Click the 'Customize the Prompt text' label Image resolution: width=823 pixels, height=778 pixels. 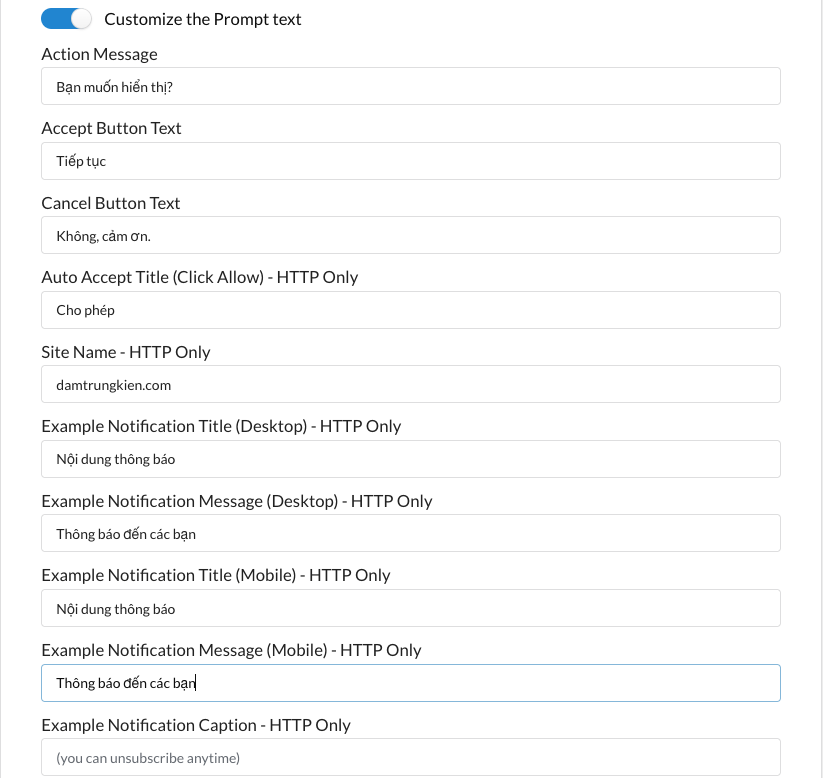pyautogui.click(x=203, y=19)
